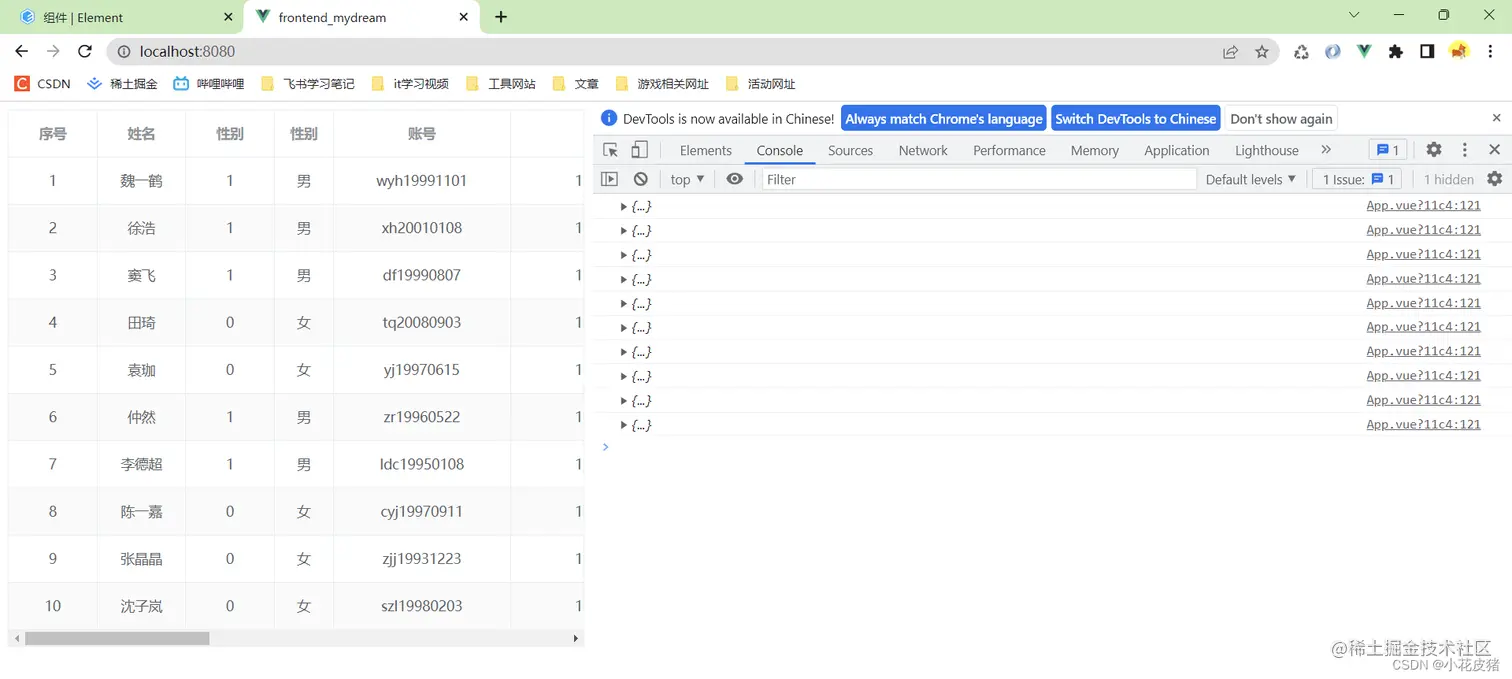Open console settings gear in filter row
1512x679 pixels.
point(1494,179)
